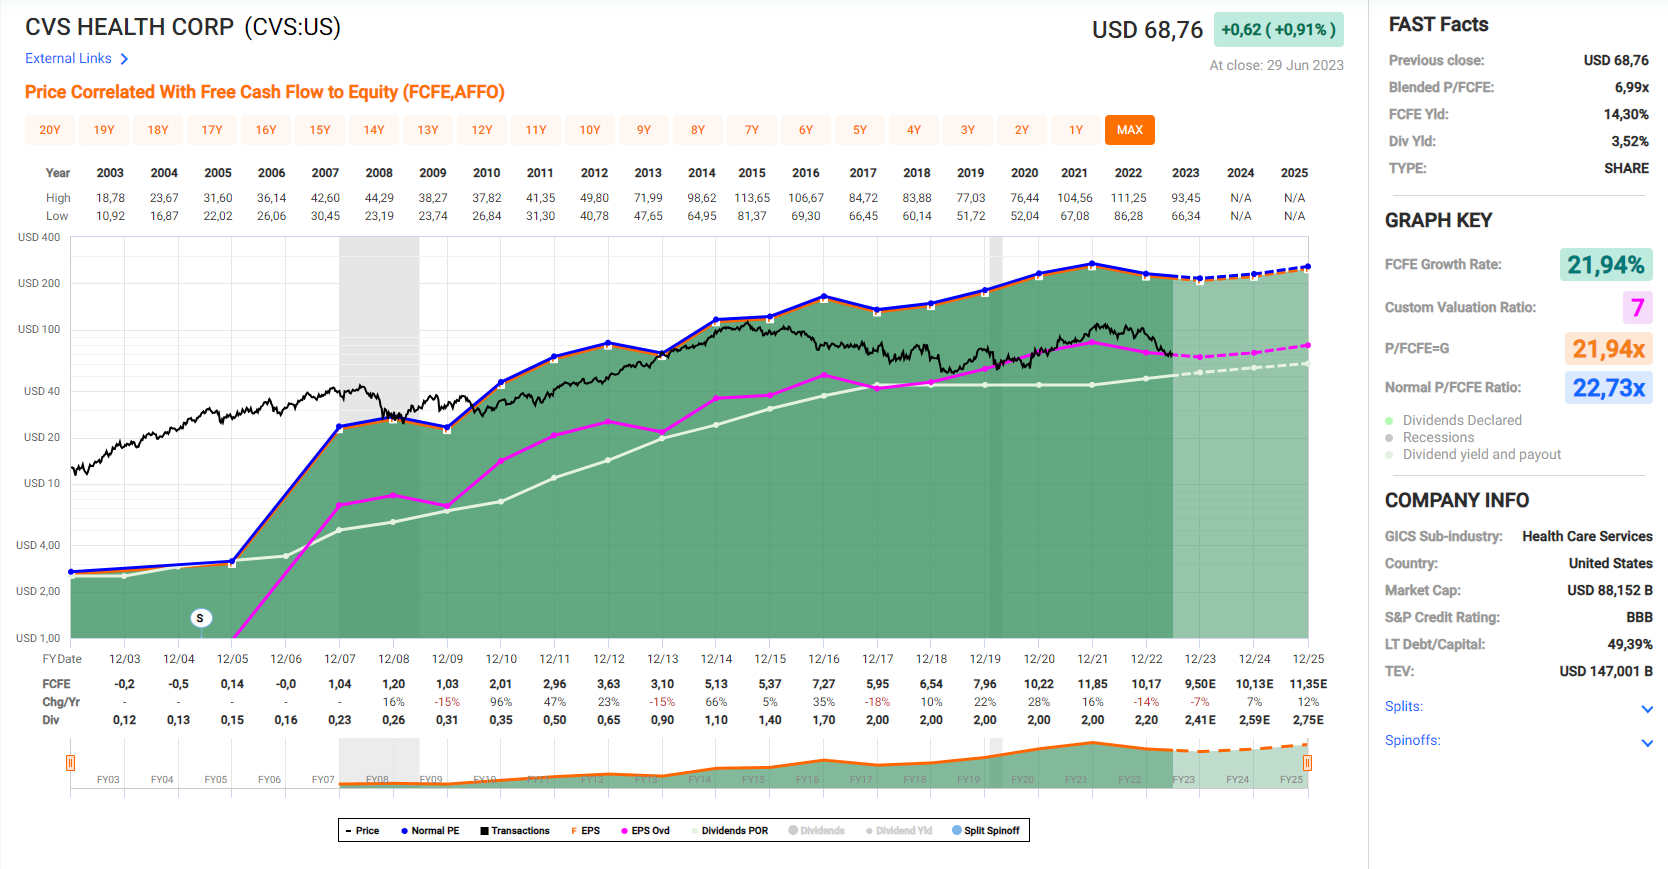Expand the Splits section
1668x869 pixels.
[1647, 708]
